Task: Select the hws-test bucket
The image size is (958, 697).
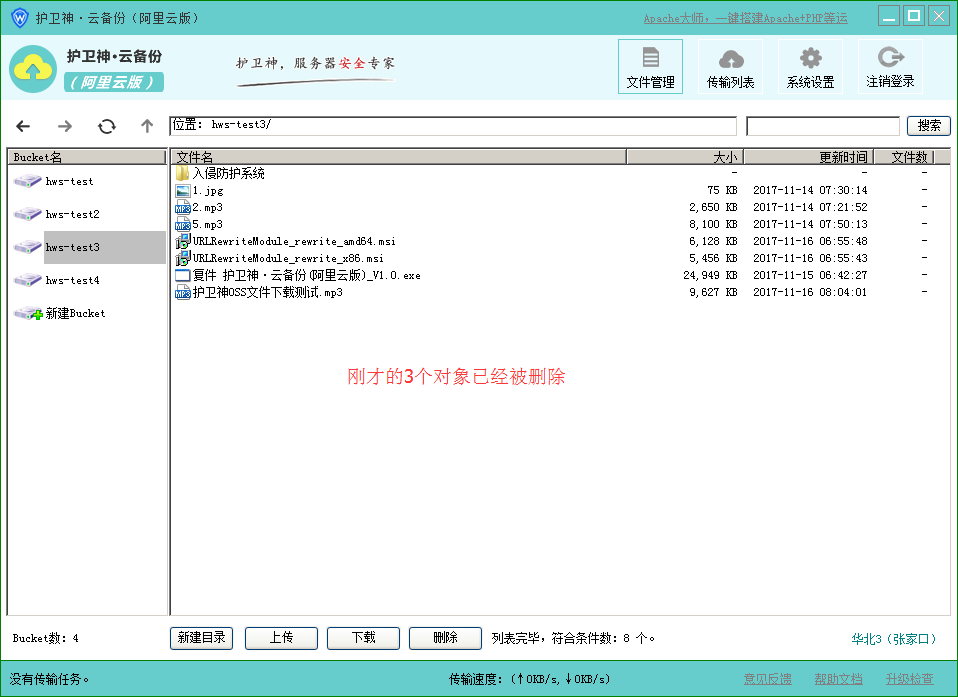Action: [69, 182]
